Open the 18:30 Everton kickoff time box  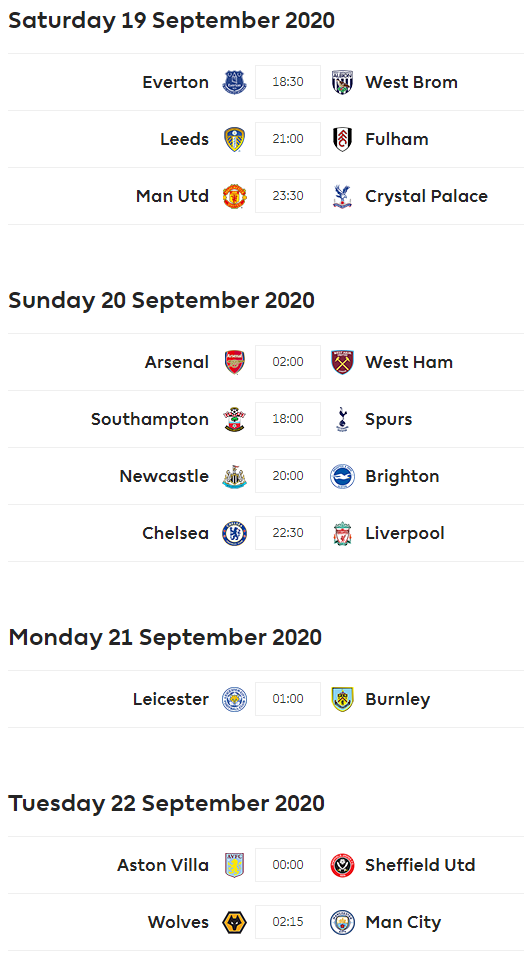pyautogui.click(x=288, y=82)
